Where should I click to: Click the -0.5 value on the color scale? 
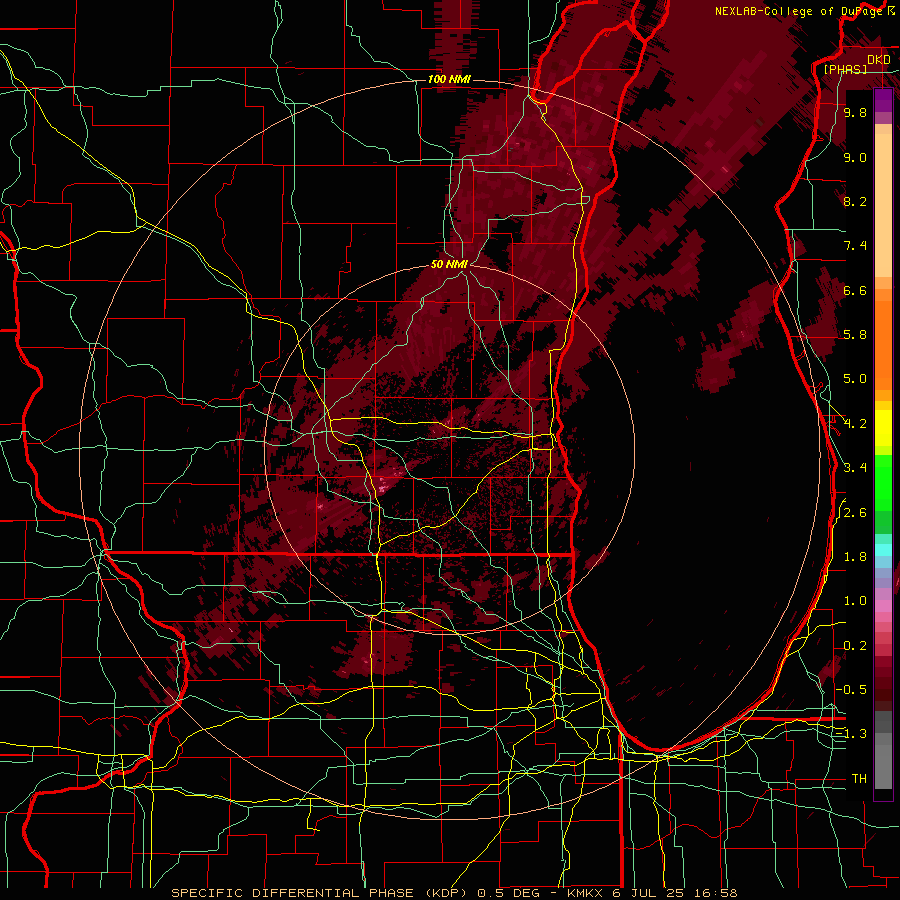[x=852, y=690]
